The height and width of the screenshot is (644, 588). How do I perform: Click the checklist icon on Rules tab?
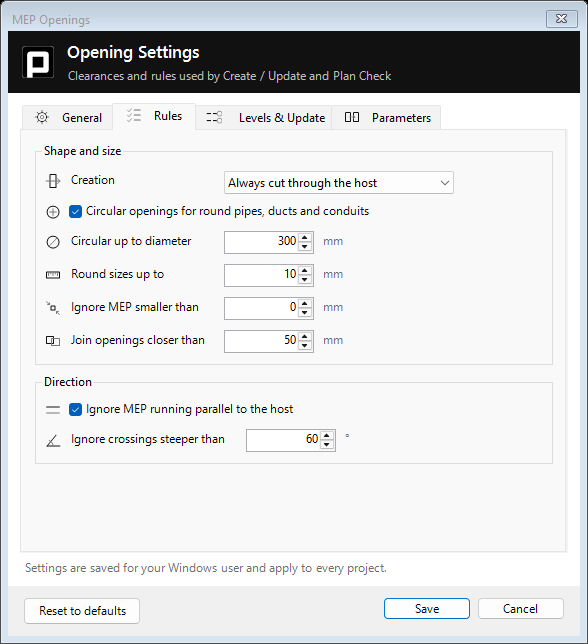134,115
